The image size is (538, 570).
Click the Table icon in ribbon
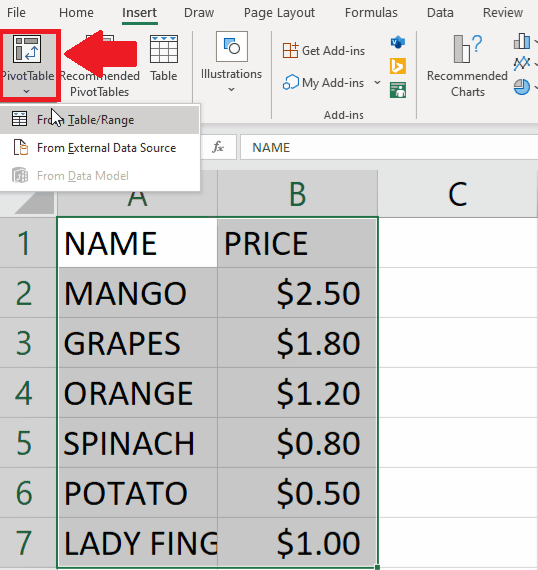pos(164,49)
